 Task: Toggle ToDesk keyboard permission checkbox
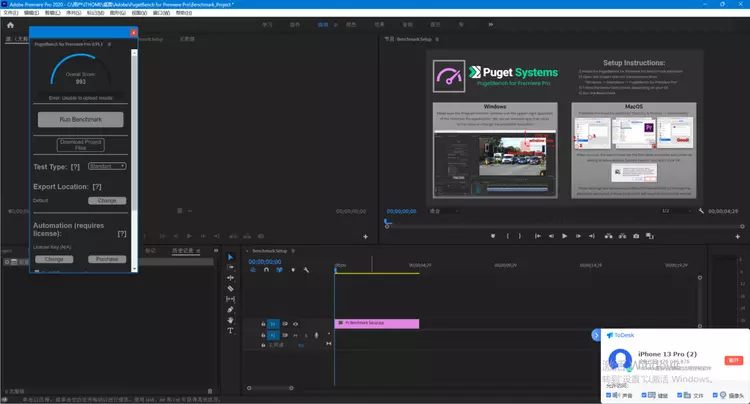pyautogui.click(x=644, y=395)
